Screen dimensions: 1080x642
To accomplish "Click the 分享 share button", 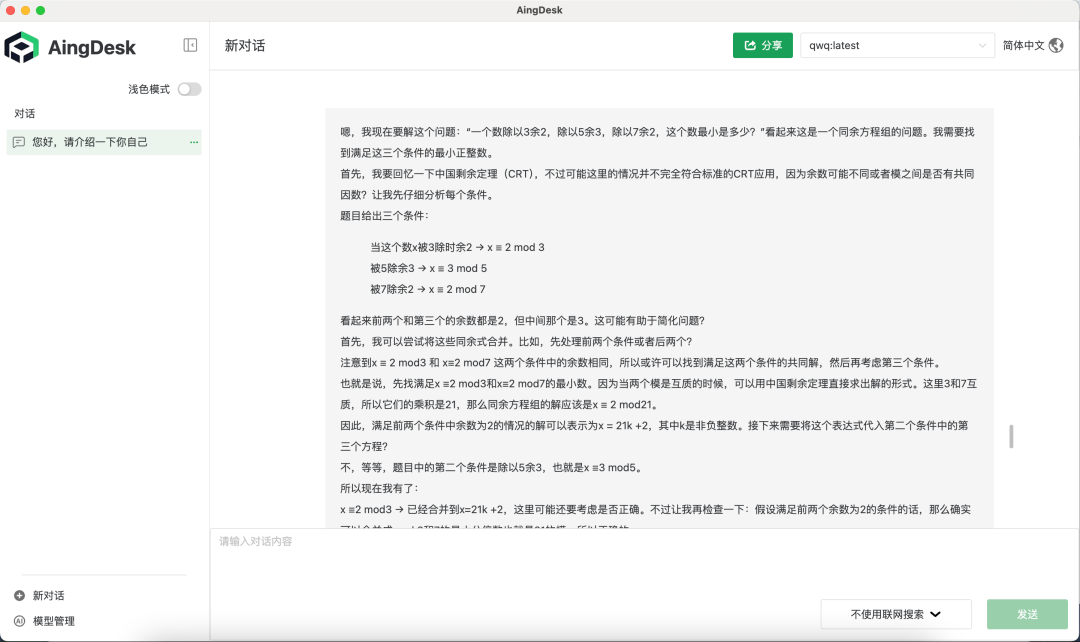I will (762, 45).
